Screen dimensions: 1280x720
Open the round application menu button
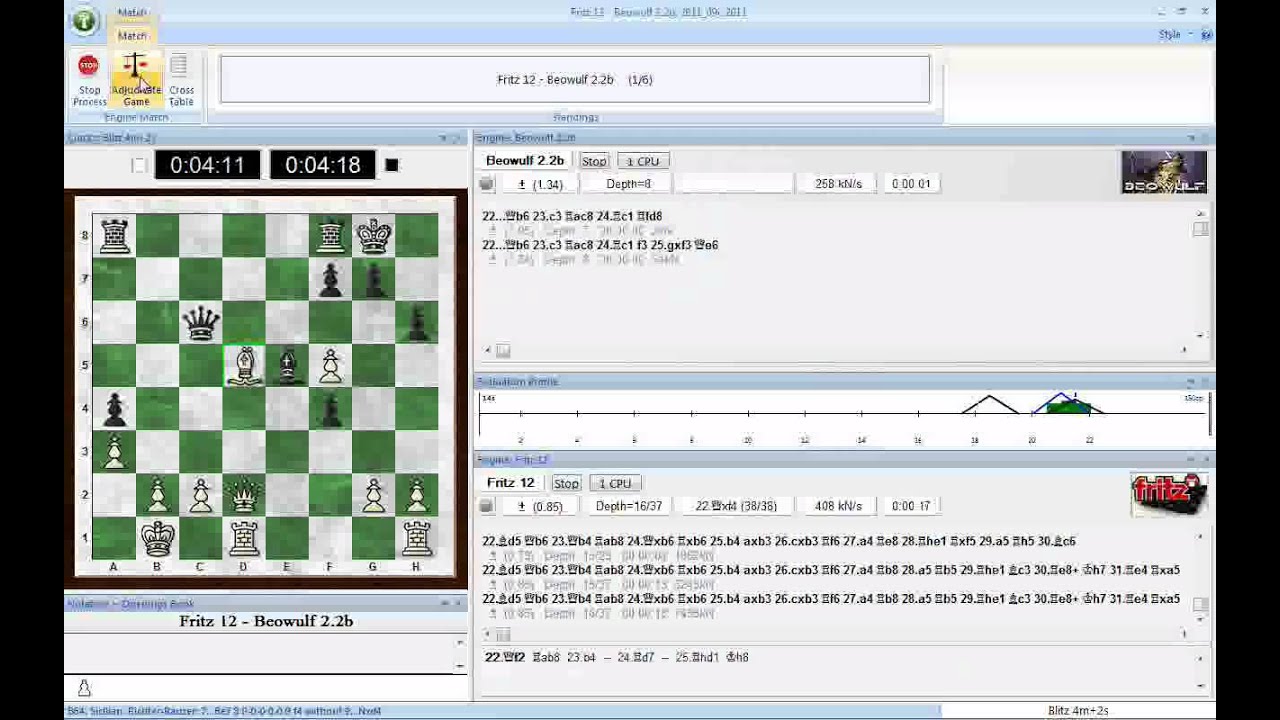pos(85,20)
